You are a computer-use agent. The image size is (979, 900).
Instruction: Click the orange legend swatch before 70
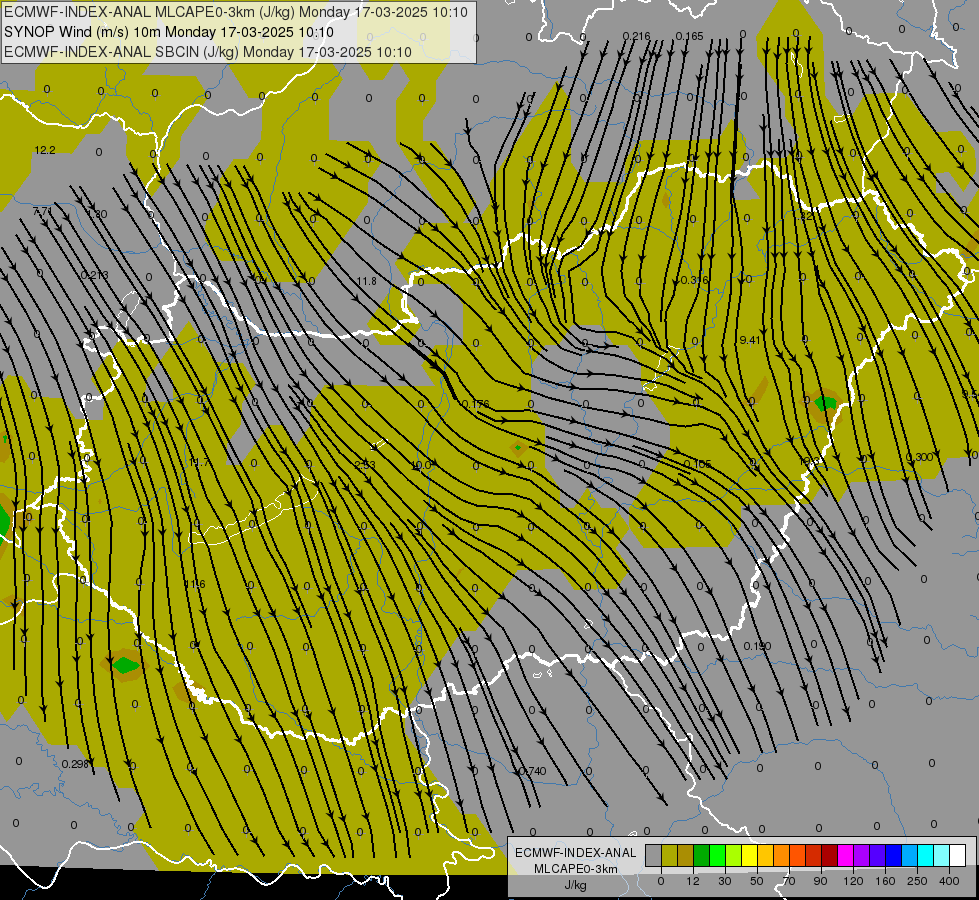782,855
